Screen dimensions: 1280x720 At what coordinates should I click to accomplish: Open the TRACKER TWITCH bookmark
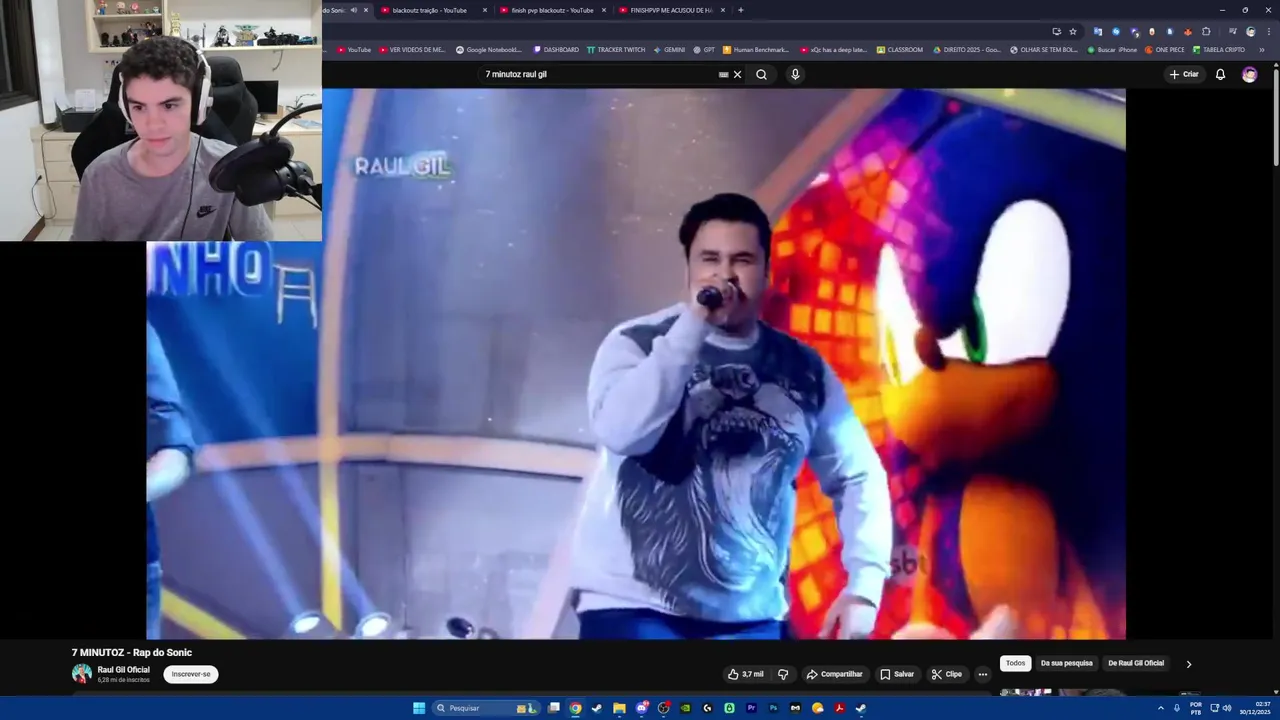(x=616, y=49)
